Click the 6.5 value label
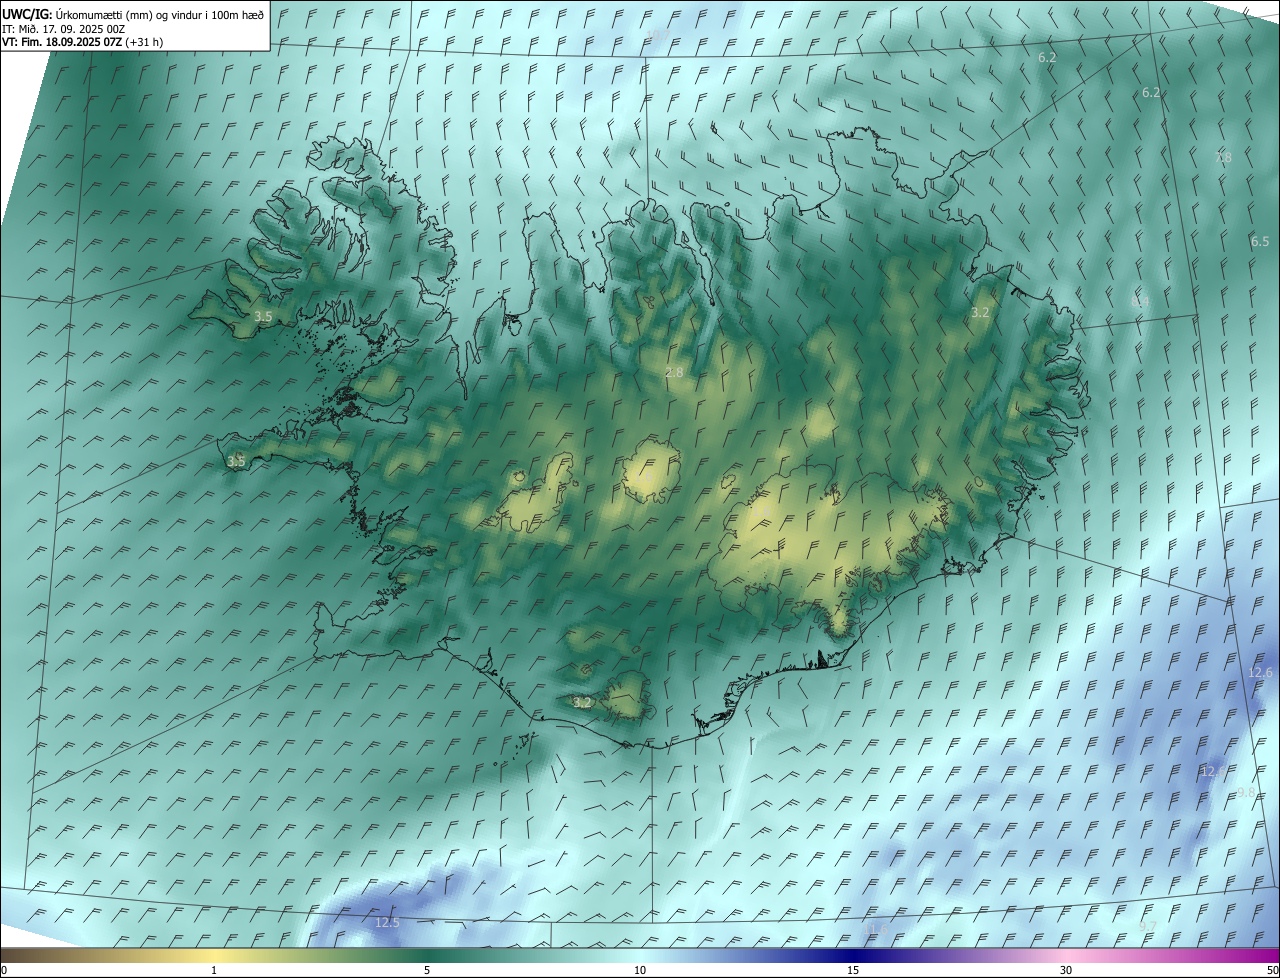Viewport: 1280px width, 978px height. 1260,242
